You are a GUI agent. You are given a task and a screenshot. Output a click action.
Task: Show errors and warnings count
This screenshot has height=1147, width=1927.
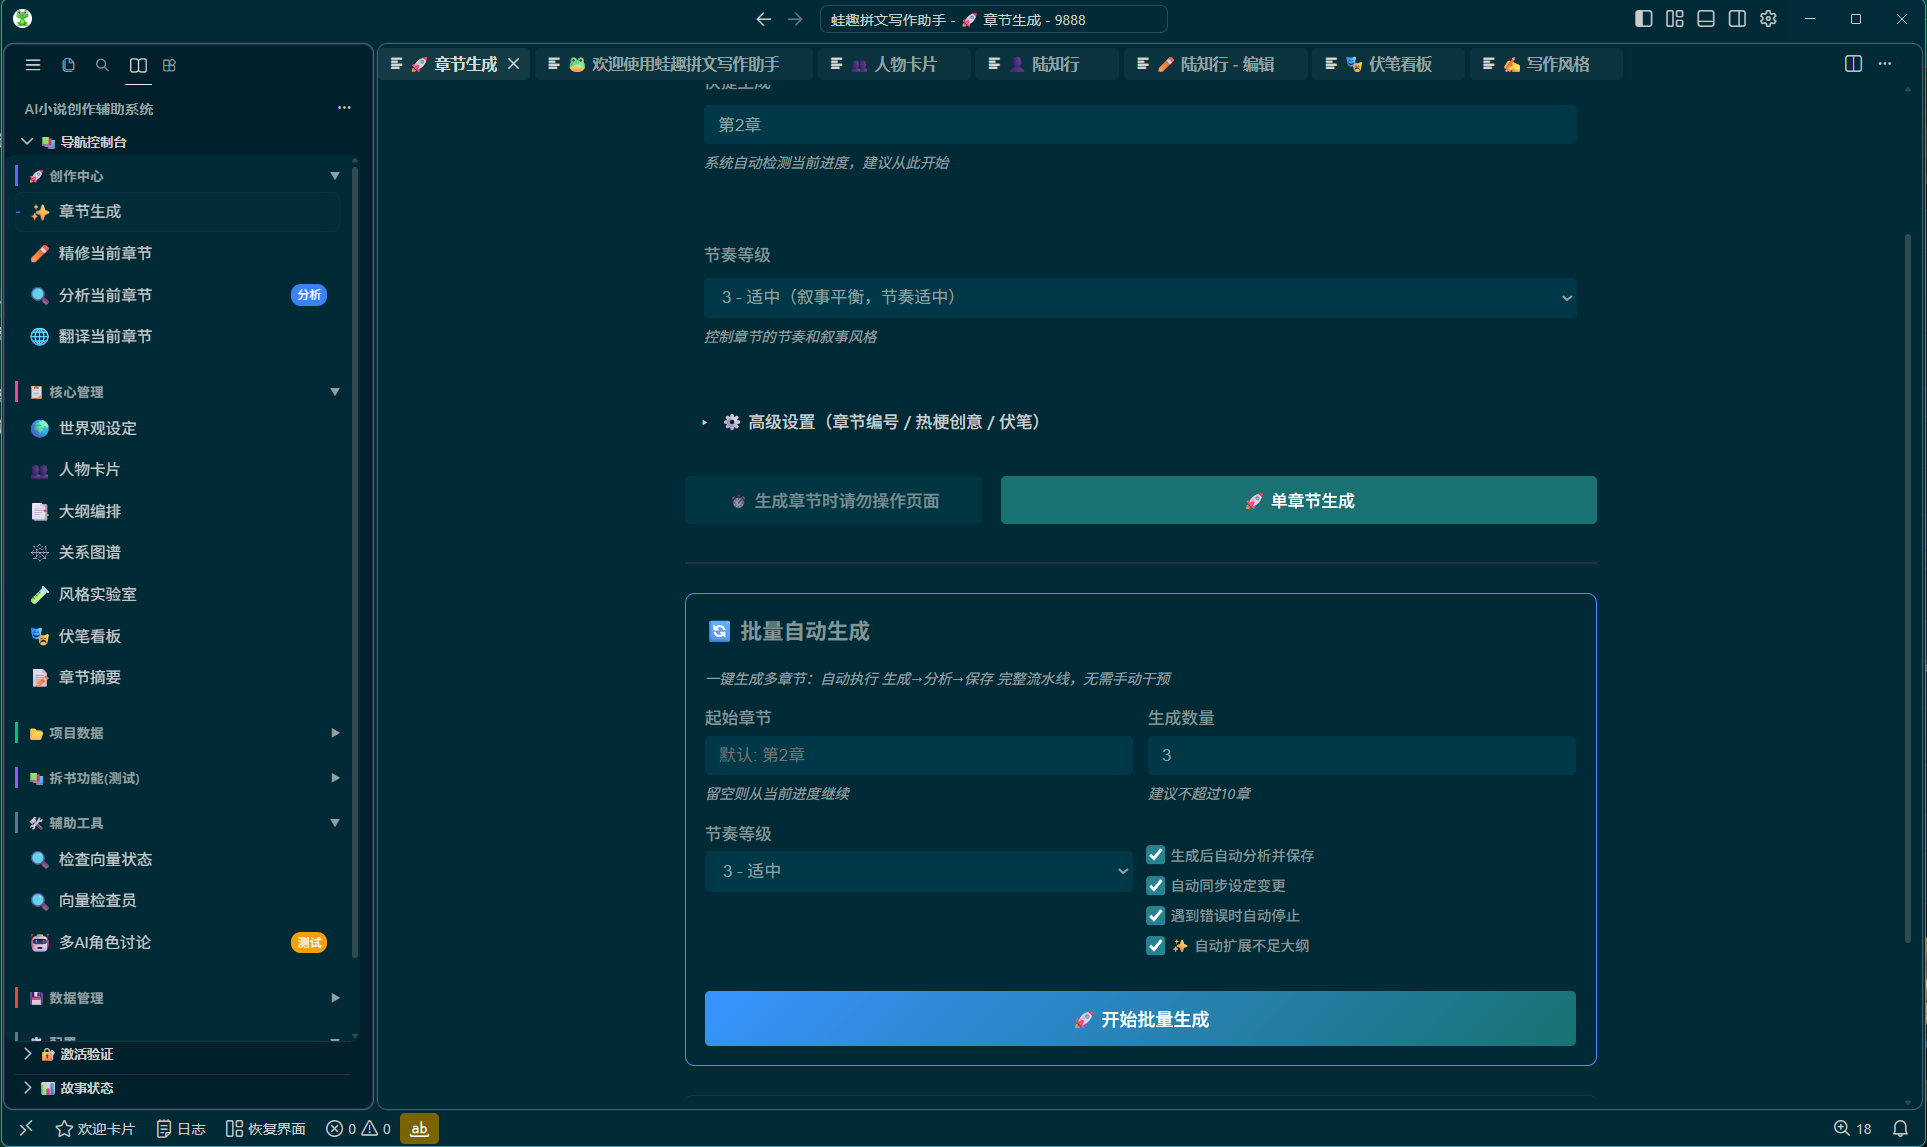tap(358, 1128)
